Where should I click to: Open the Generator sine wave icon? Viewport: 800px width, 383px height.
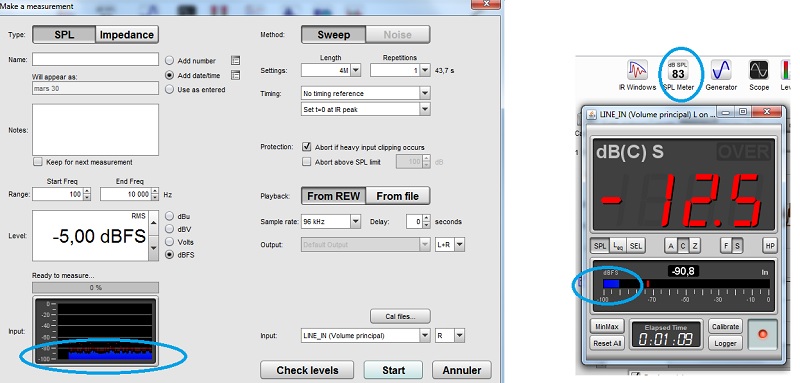click(x=721, y=70)
